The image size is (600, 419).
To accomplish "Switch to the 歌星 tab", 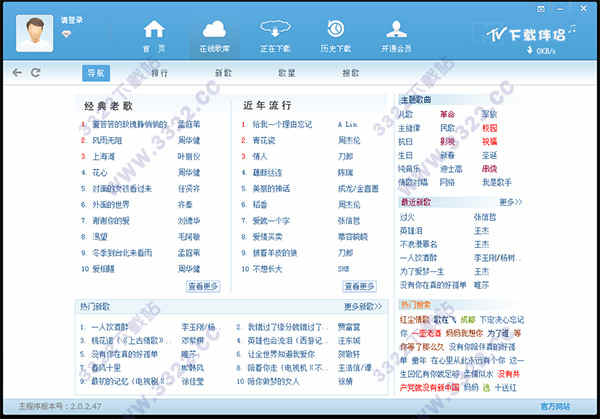I will (287, 73).
